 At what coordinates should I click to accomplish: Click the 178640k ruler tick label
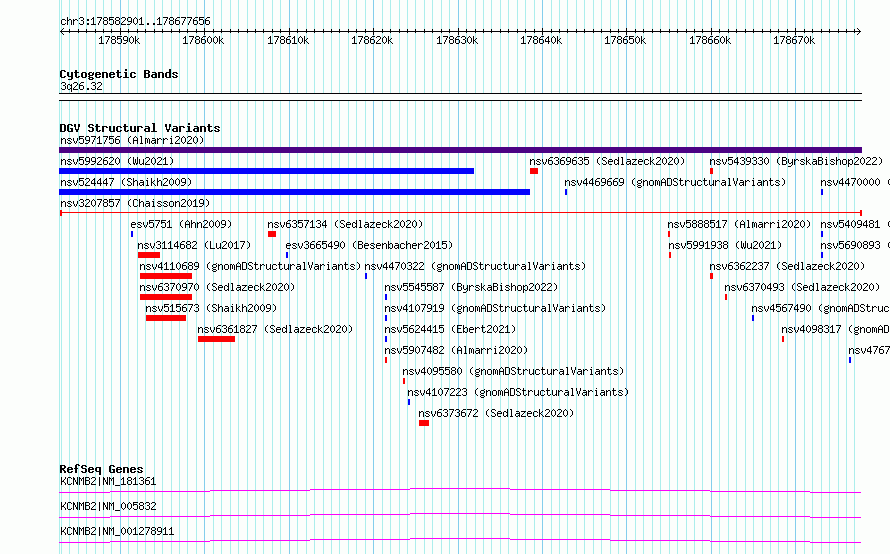pos(541,40)
